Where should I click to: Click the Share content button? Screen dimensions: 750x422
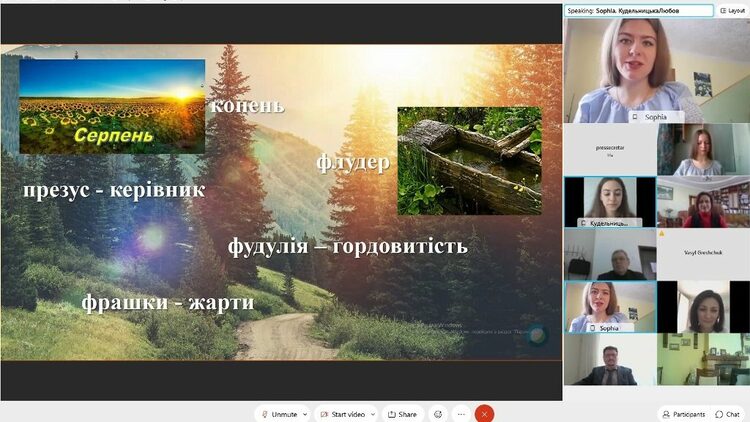402,414
